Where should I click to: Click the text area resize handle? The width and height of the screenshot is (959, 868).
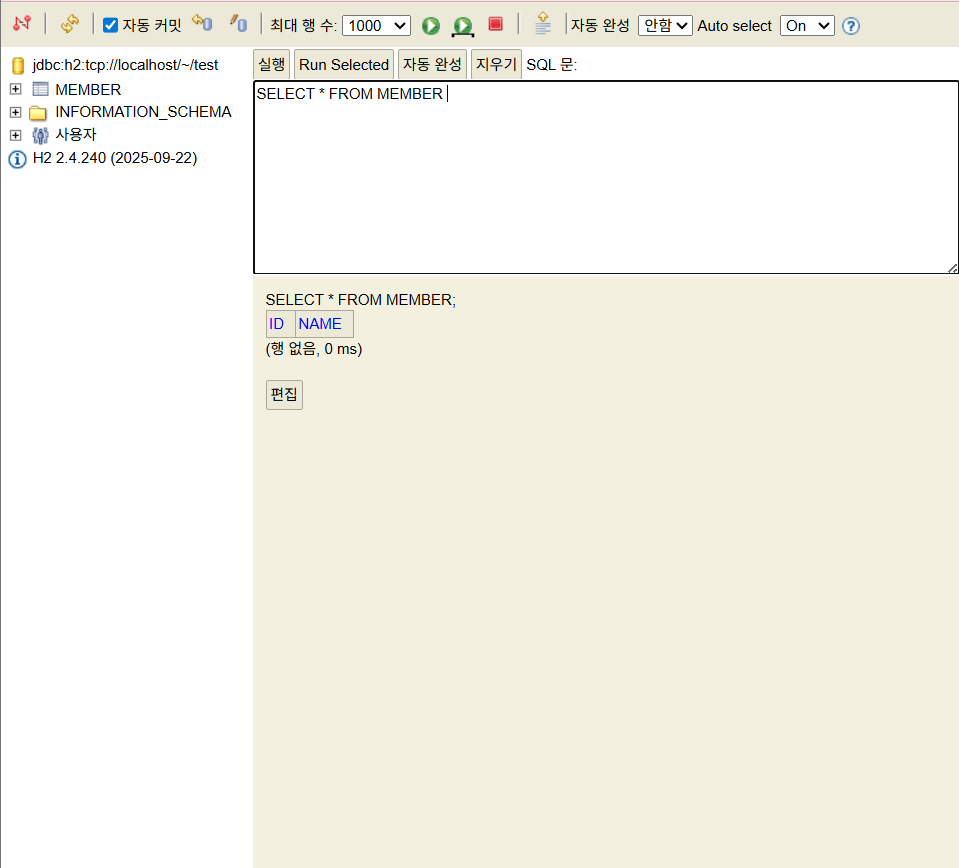[952, 268]
